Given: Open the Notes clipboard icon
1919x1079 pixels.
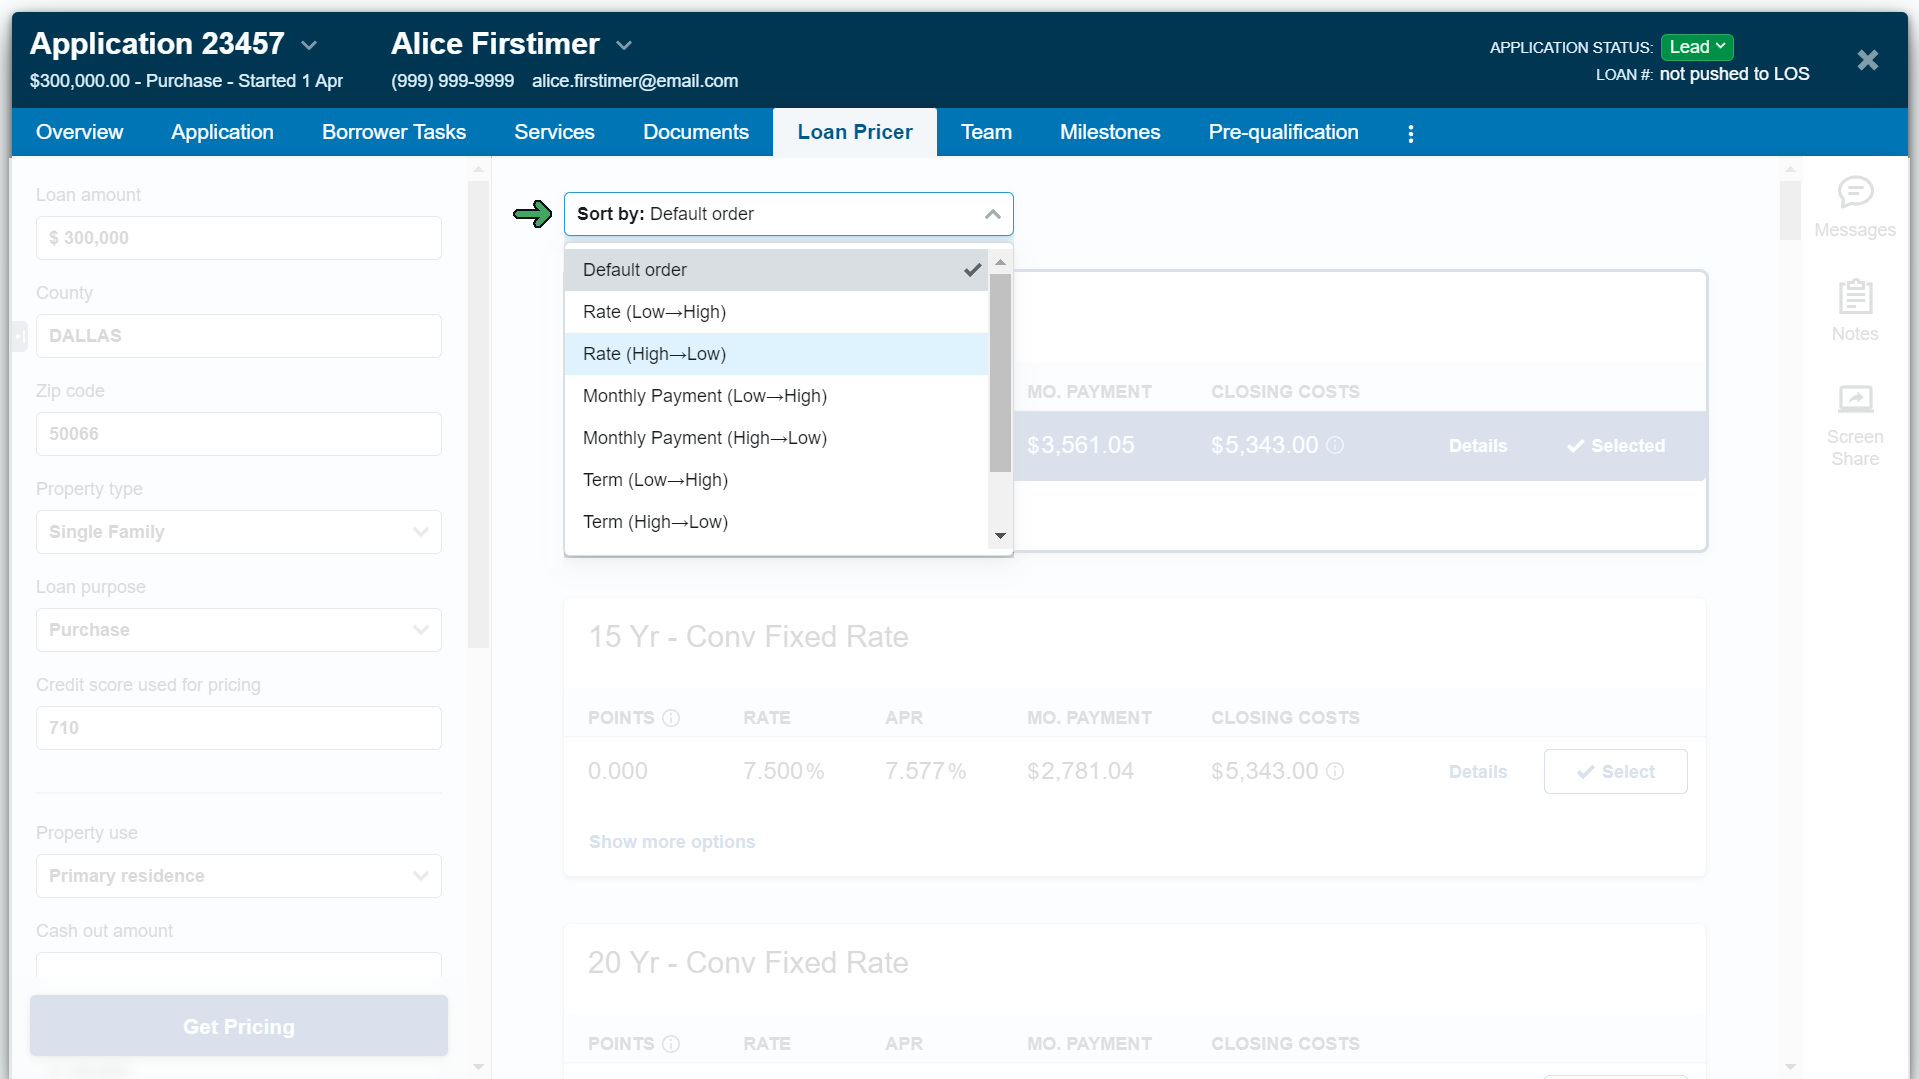Looking at the screenshot, I should [1854, 297].
